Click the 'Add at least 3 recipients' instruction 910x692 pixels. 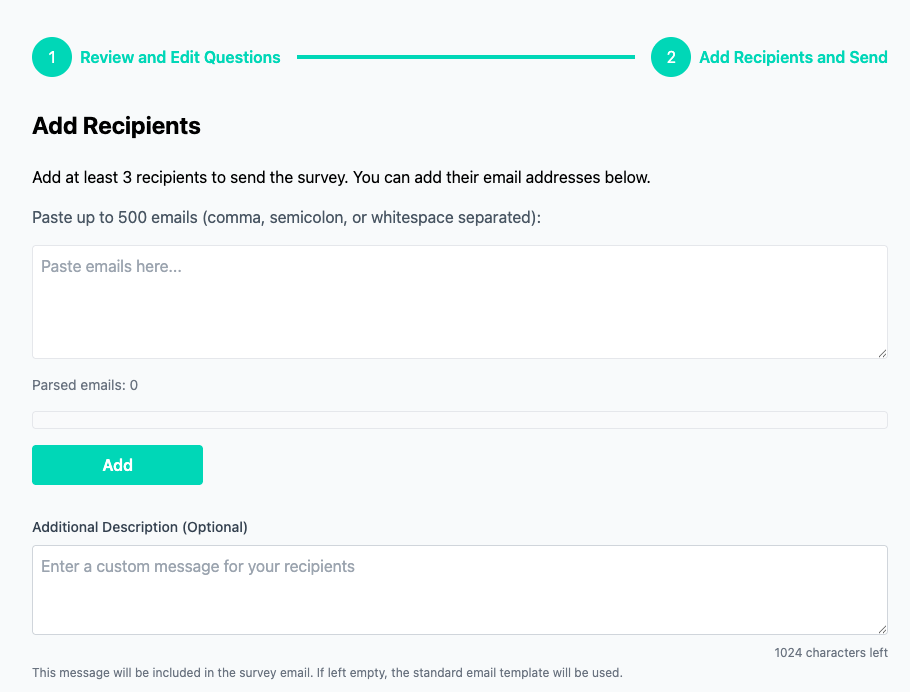click(x=341, y=178)
